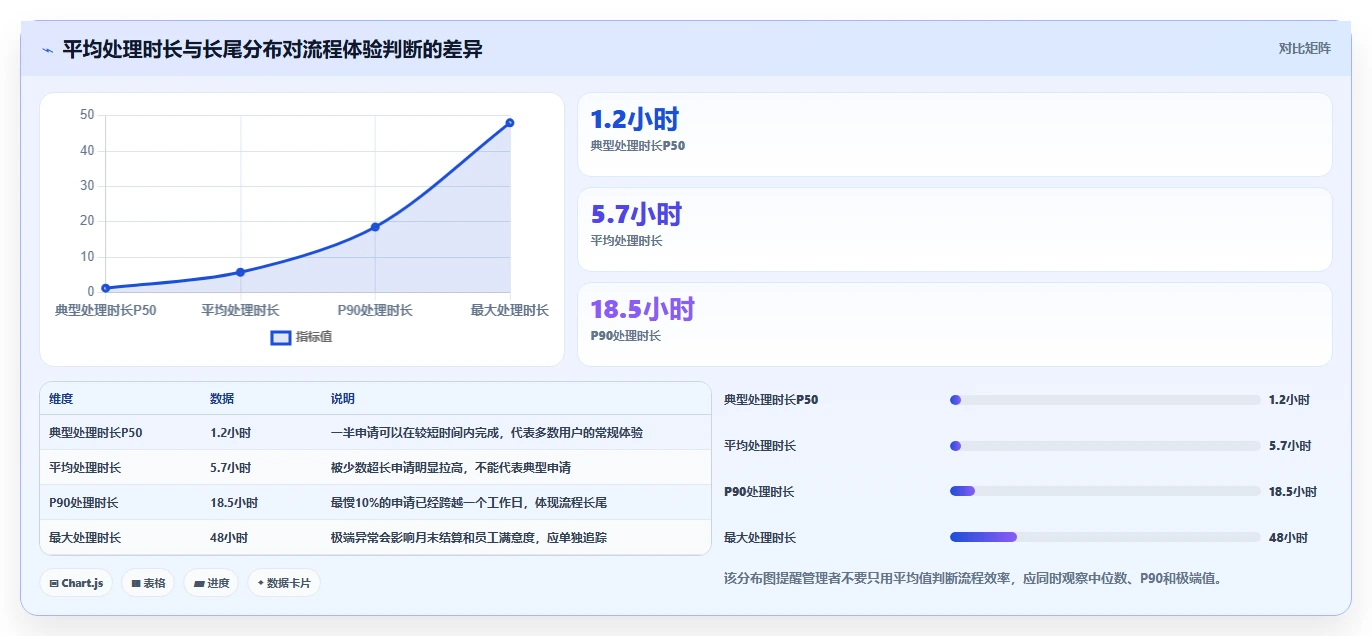1372x636 pixels.
Task: Click the 18.5小时 progress bar for P90处理时长
Action: 1105,492
